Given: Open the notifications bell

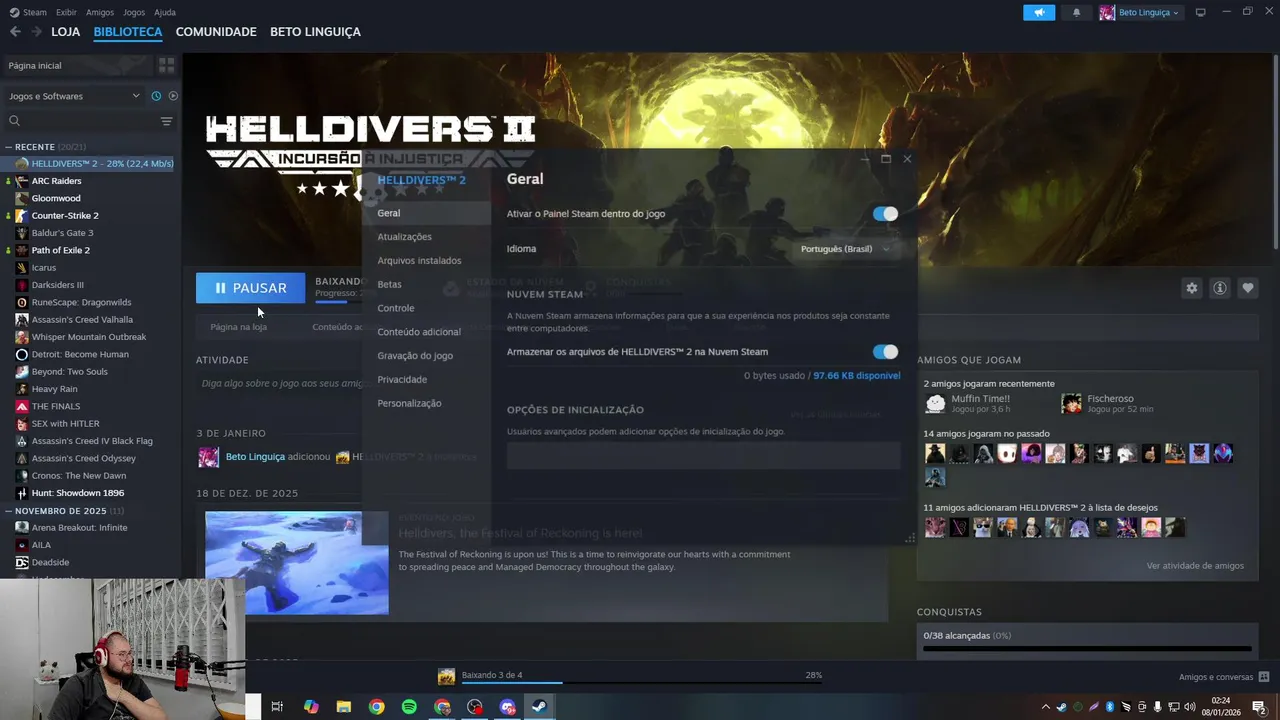Looking at the screenshot, I should 1077,12.
